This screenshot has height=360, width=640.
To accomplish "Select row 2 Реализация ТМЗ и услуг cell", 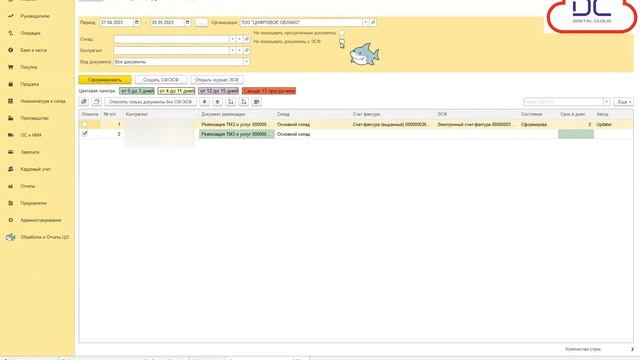I will (237, 134).
